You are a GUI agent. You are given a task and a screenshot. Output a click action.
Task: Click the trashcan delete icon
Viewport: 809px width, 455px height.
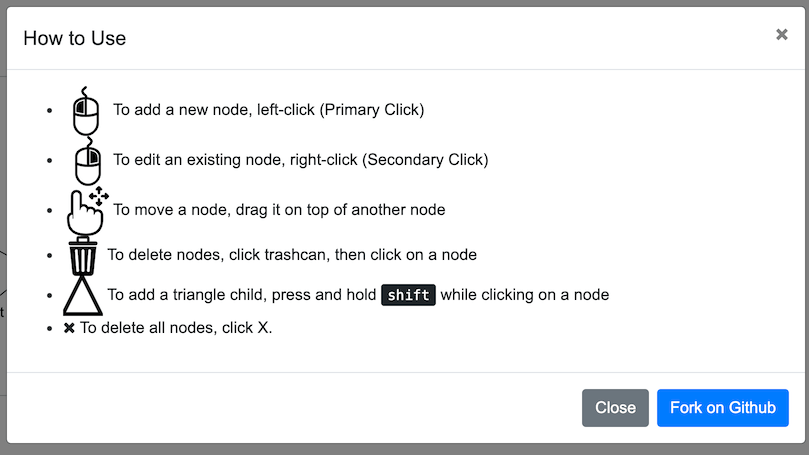[83, 255]
